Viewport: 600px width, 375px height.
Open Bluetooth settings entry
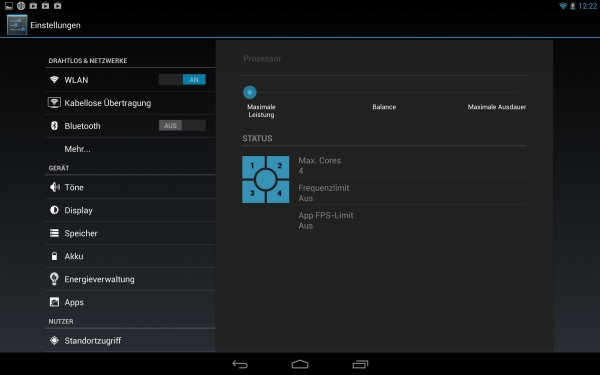[x=130, y=126]
